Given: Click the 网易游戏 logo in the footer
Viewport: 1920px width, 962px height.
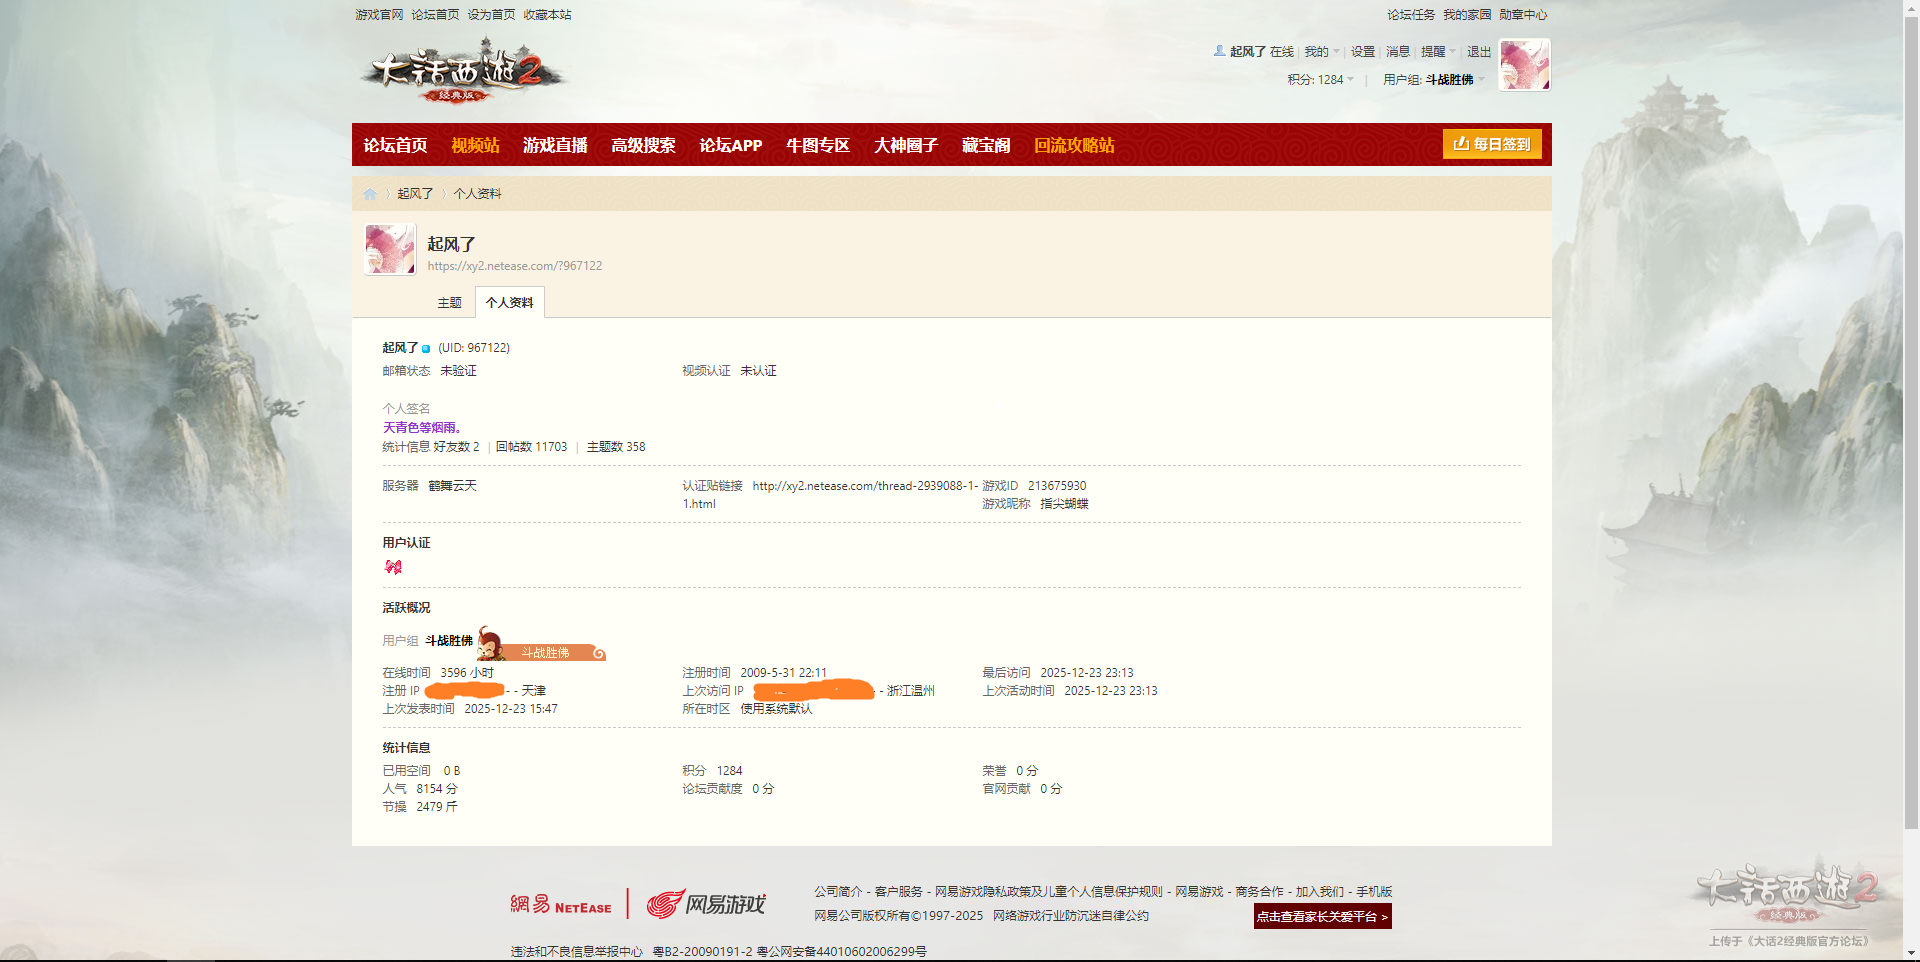Looking at the screenshot, I should (706, 904).
